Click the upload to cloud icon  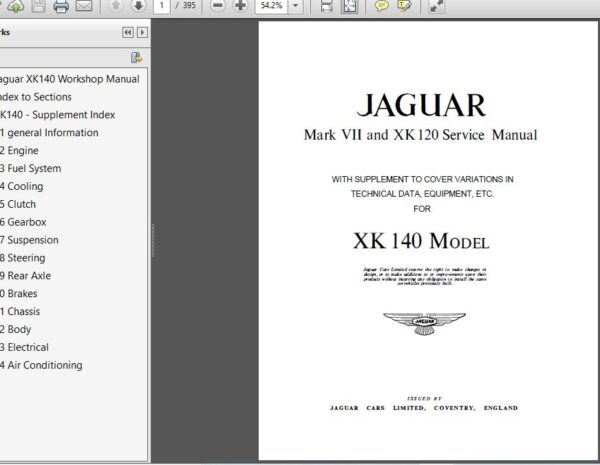pos(16,6)
